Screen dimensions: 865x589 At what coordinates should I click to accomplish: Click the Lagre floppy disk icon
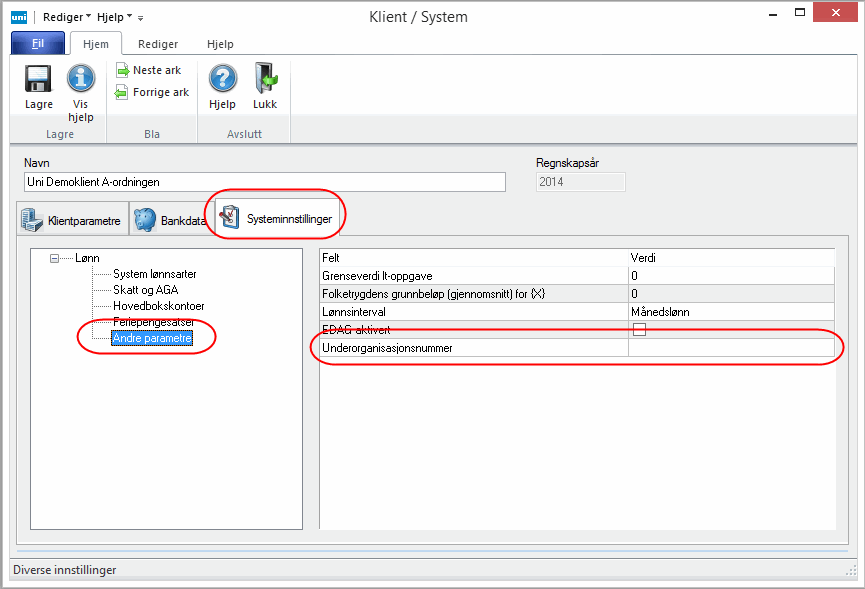pyautogui.click(x=38, y=79)
